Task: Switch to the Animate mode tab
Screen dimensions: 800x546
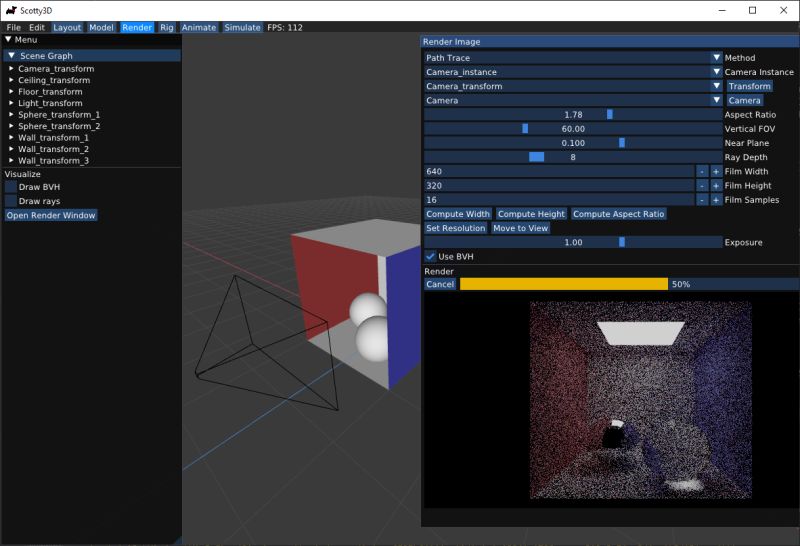Action: pos(198,28)
